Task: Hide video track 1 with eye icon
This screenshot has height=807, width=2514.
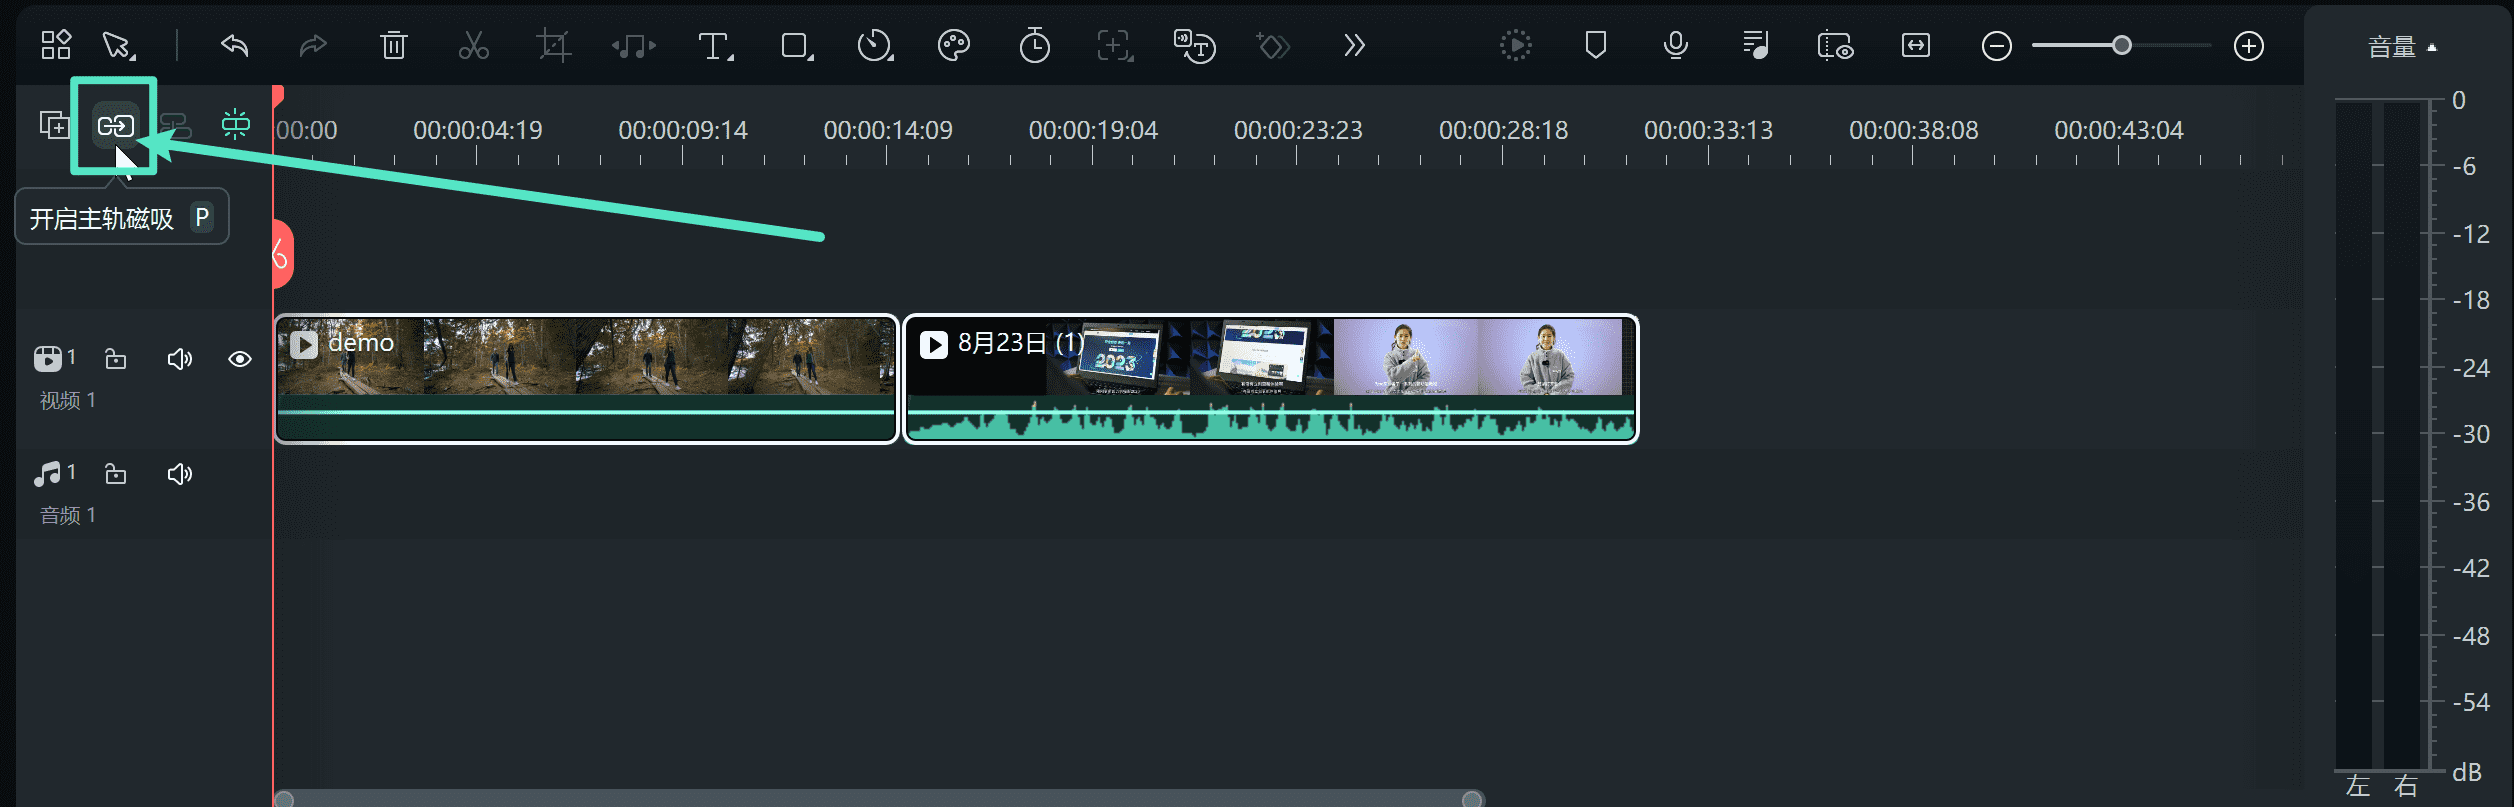Action: [240, 359]
